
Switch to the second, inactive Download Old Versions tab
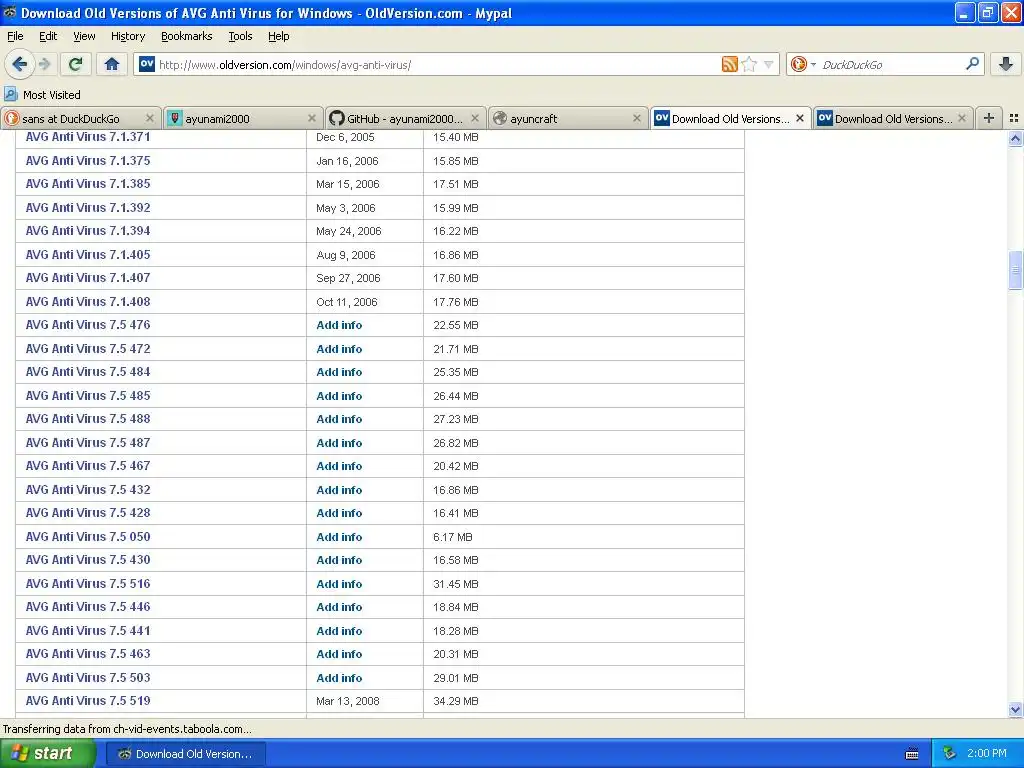click(x=892, y=119)
